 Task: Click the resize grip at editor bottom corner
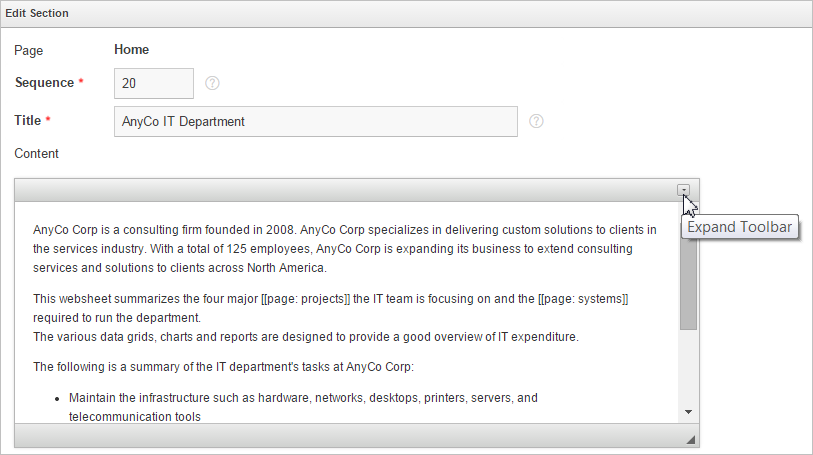click(x=690, y=439)
